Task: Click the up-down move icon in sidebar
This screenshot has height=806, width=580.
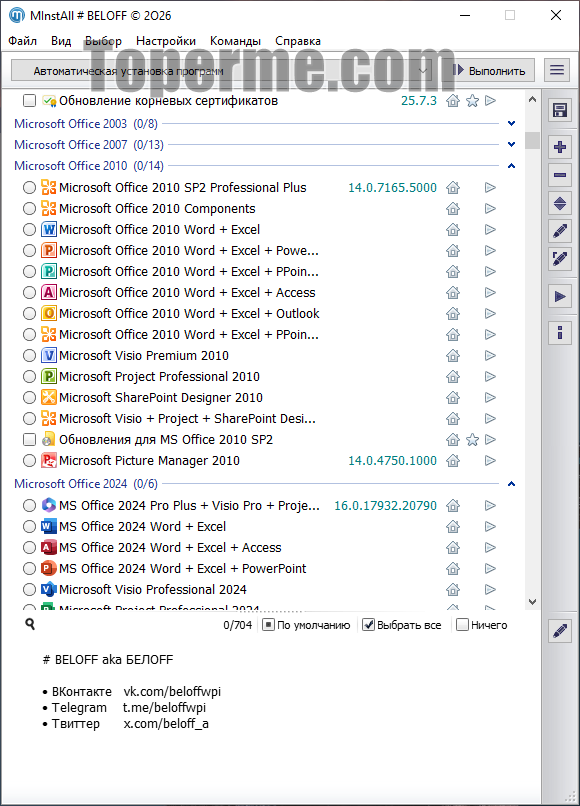Action: (559, 204)
